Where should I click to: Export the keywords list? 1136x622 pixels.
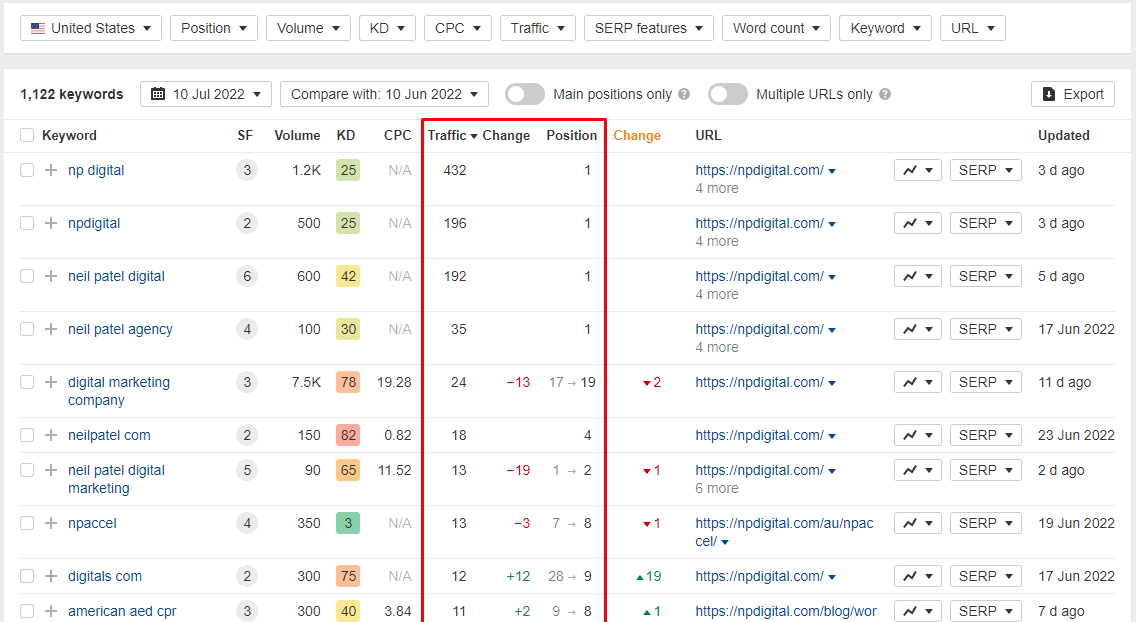click(x=1073, y=94)
